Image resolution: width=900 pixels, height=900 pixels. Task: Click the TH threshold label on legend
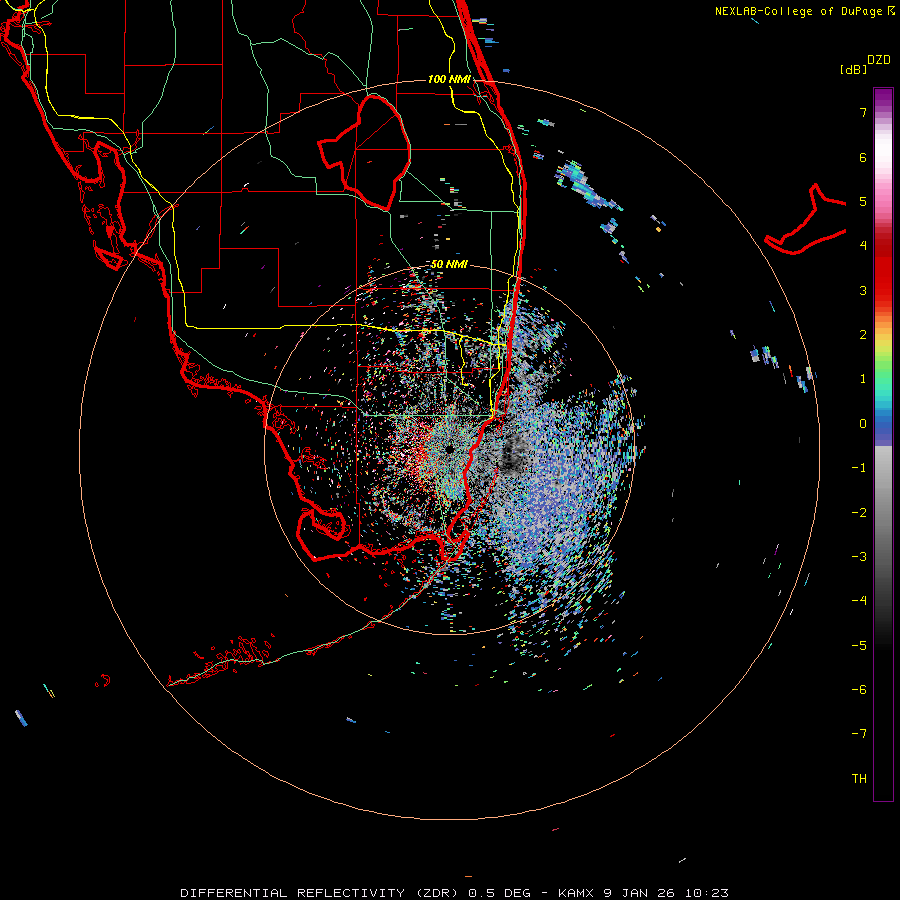(859, 778)
